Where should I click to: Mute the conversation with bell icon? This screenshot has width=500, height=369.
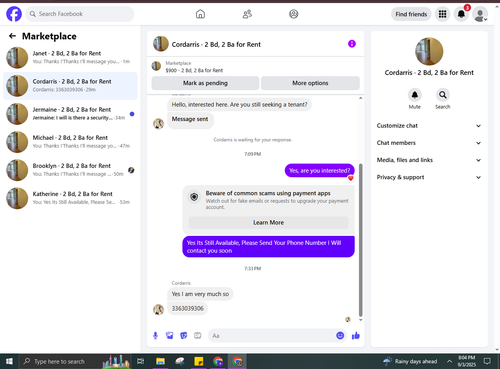click(415, 95)
